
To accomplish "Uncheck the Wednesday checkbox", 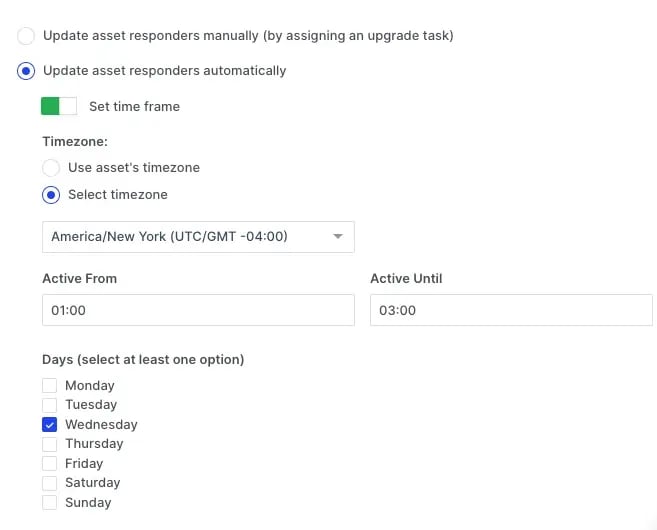I will point(49,424).
